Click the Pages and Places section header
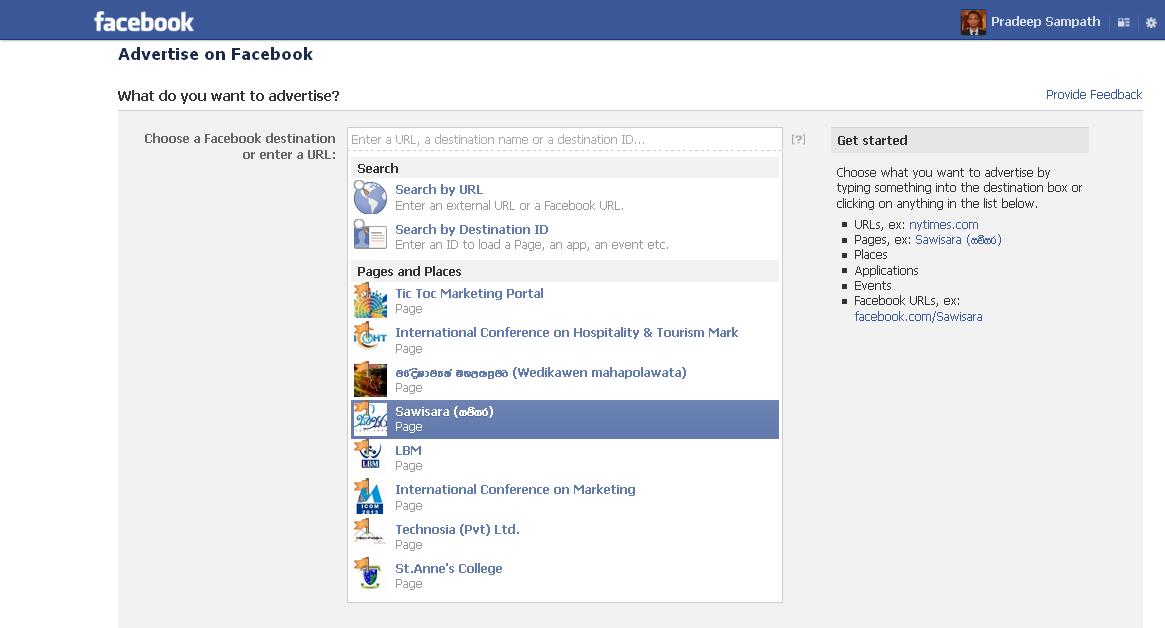Viewport: 1165px width, 628px height. pyautogui.click(x=565, y=271)
